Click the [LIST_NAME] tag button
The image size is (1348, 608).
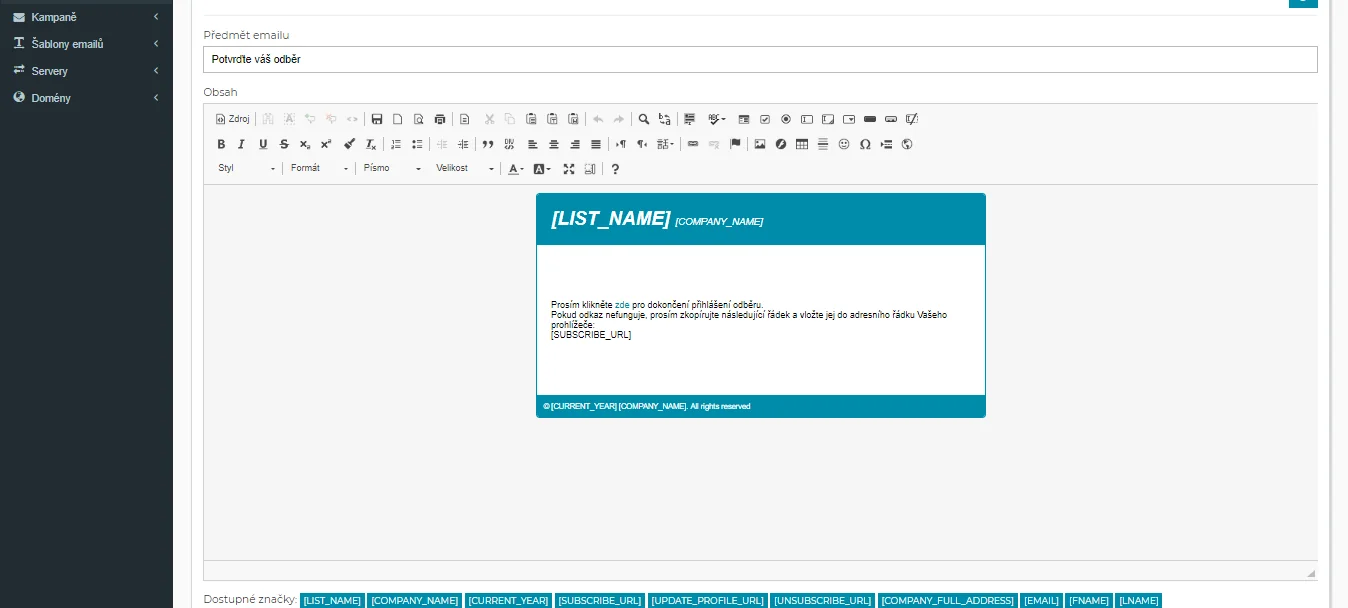coord(332,600)
